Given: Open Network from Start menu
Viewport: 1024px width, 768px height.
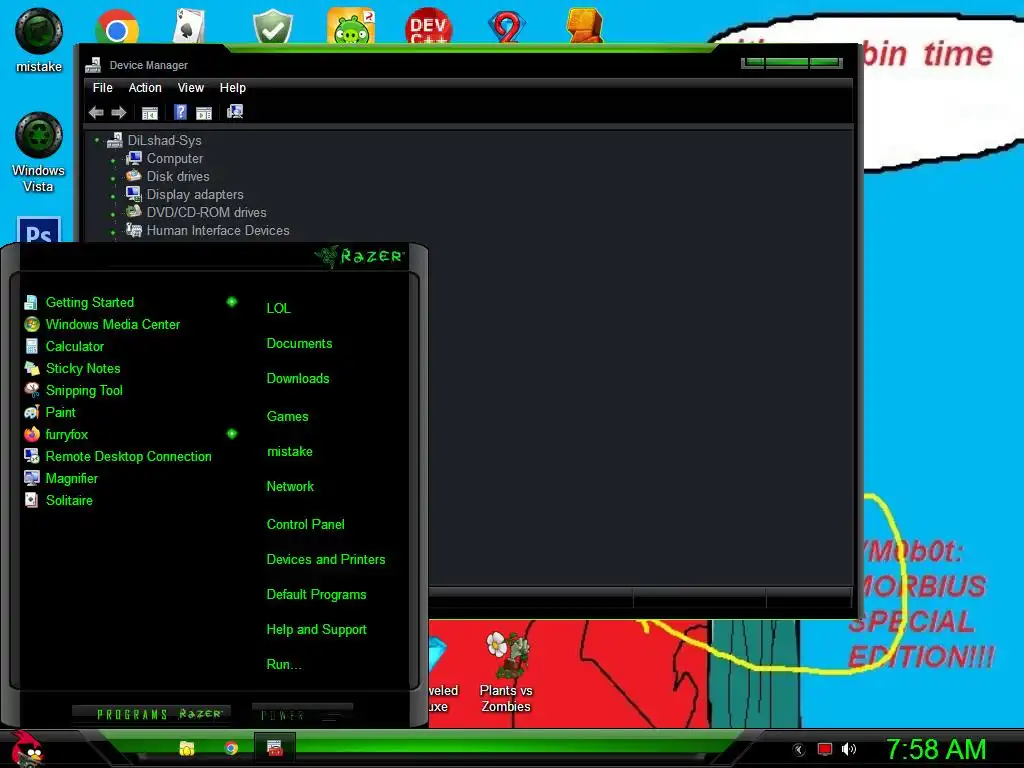Looking at the screenshot, I should pyautogui.click(x=290, y=487).
